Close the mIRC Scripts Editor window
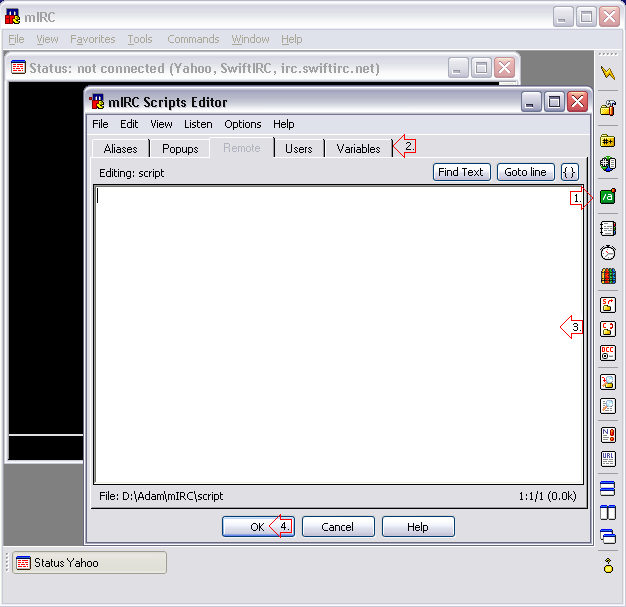This screenshot has height=607, width=626. click(578, 102)
